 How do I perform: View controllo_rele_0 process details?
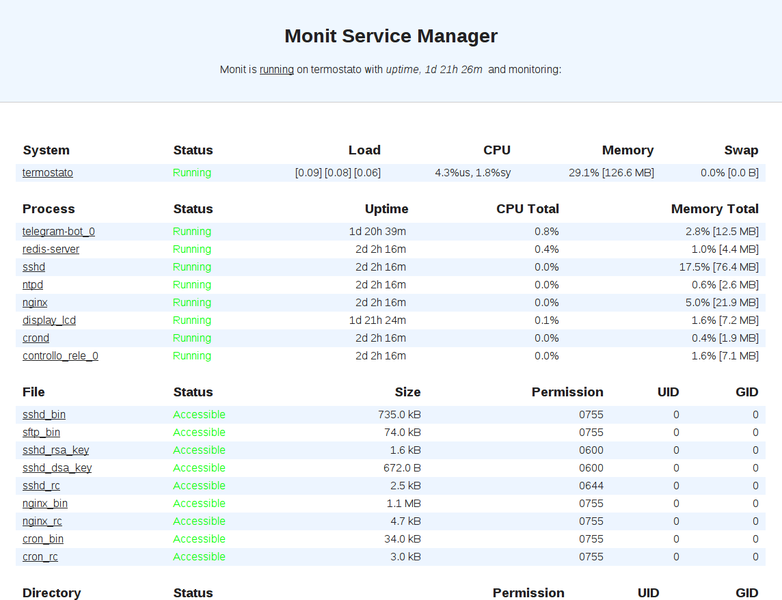coord(60,356)
